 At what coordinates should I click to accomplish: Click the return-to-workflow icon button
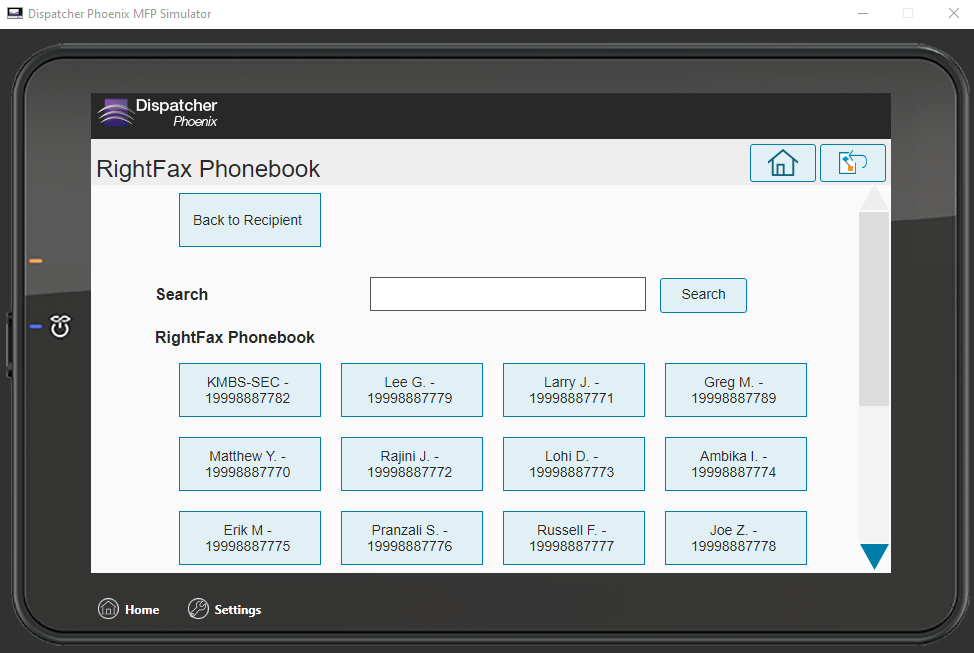[x=852, y=163]
